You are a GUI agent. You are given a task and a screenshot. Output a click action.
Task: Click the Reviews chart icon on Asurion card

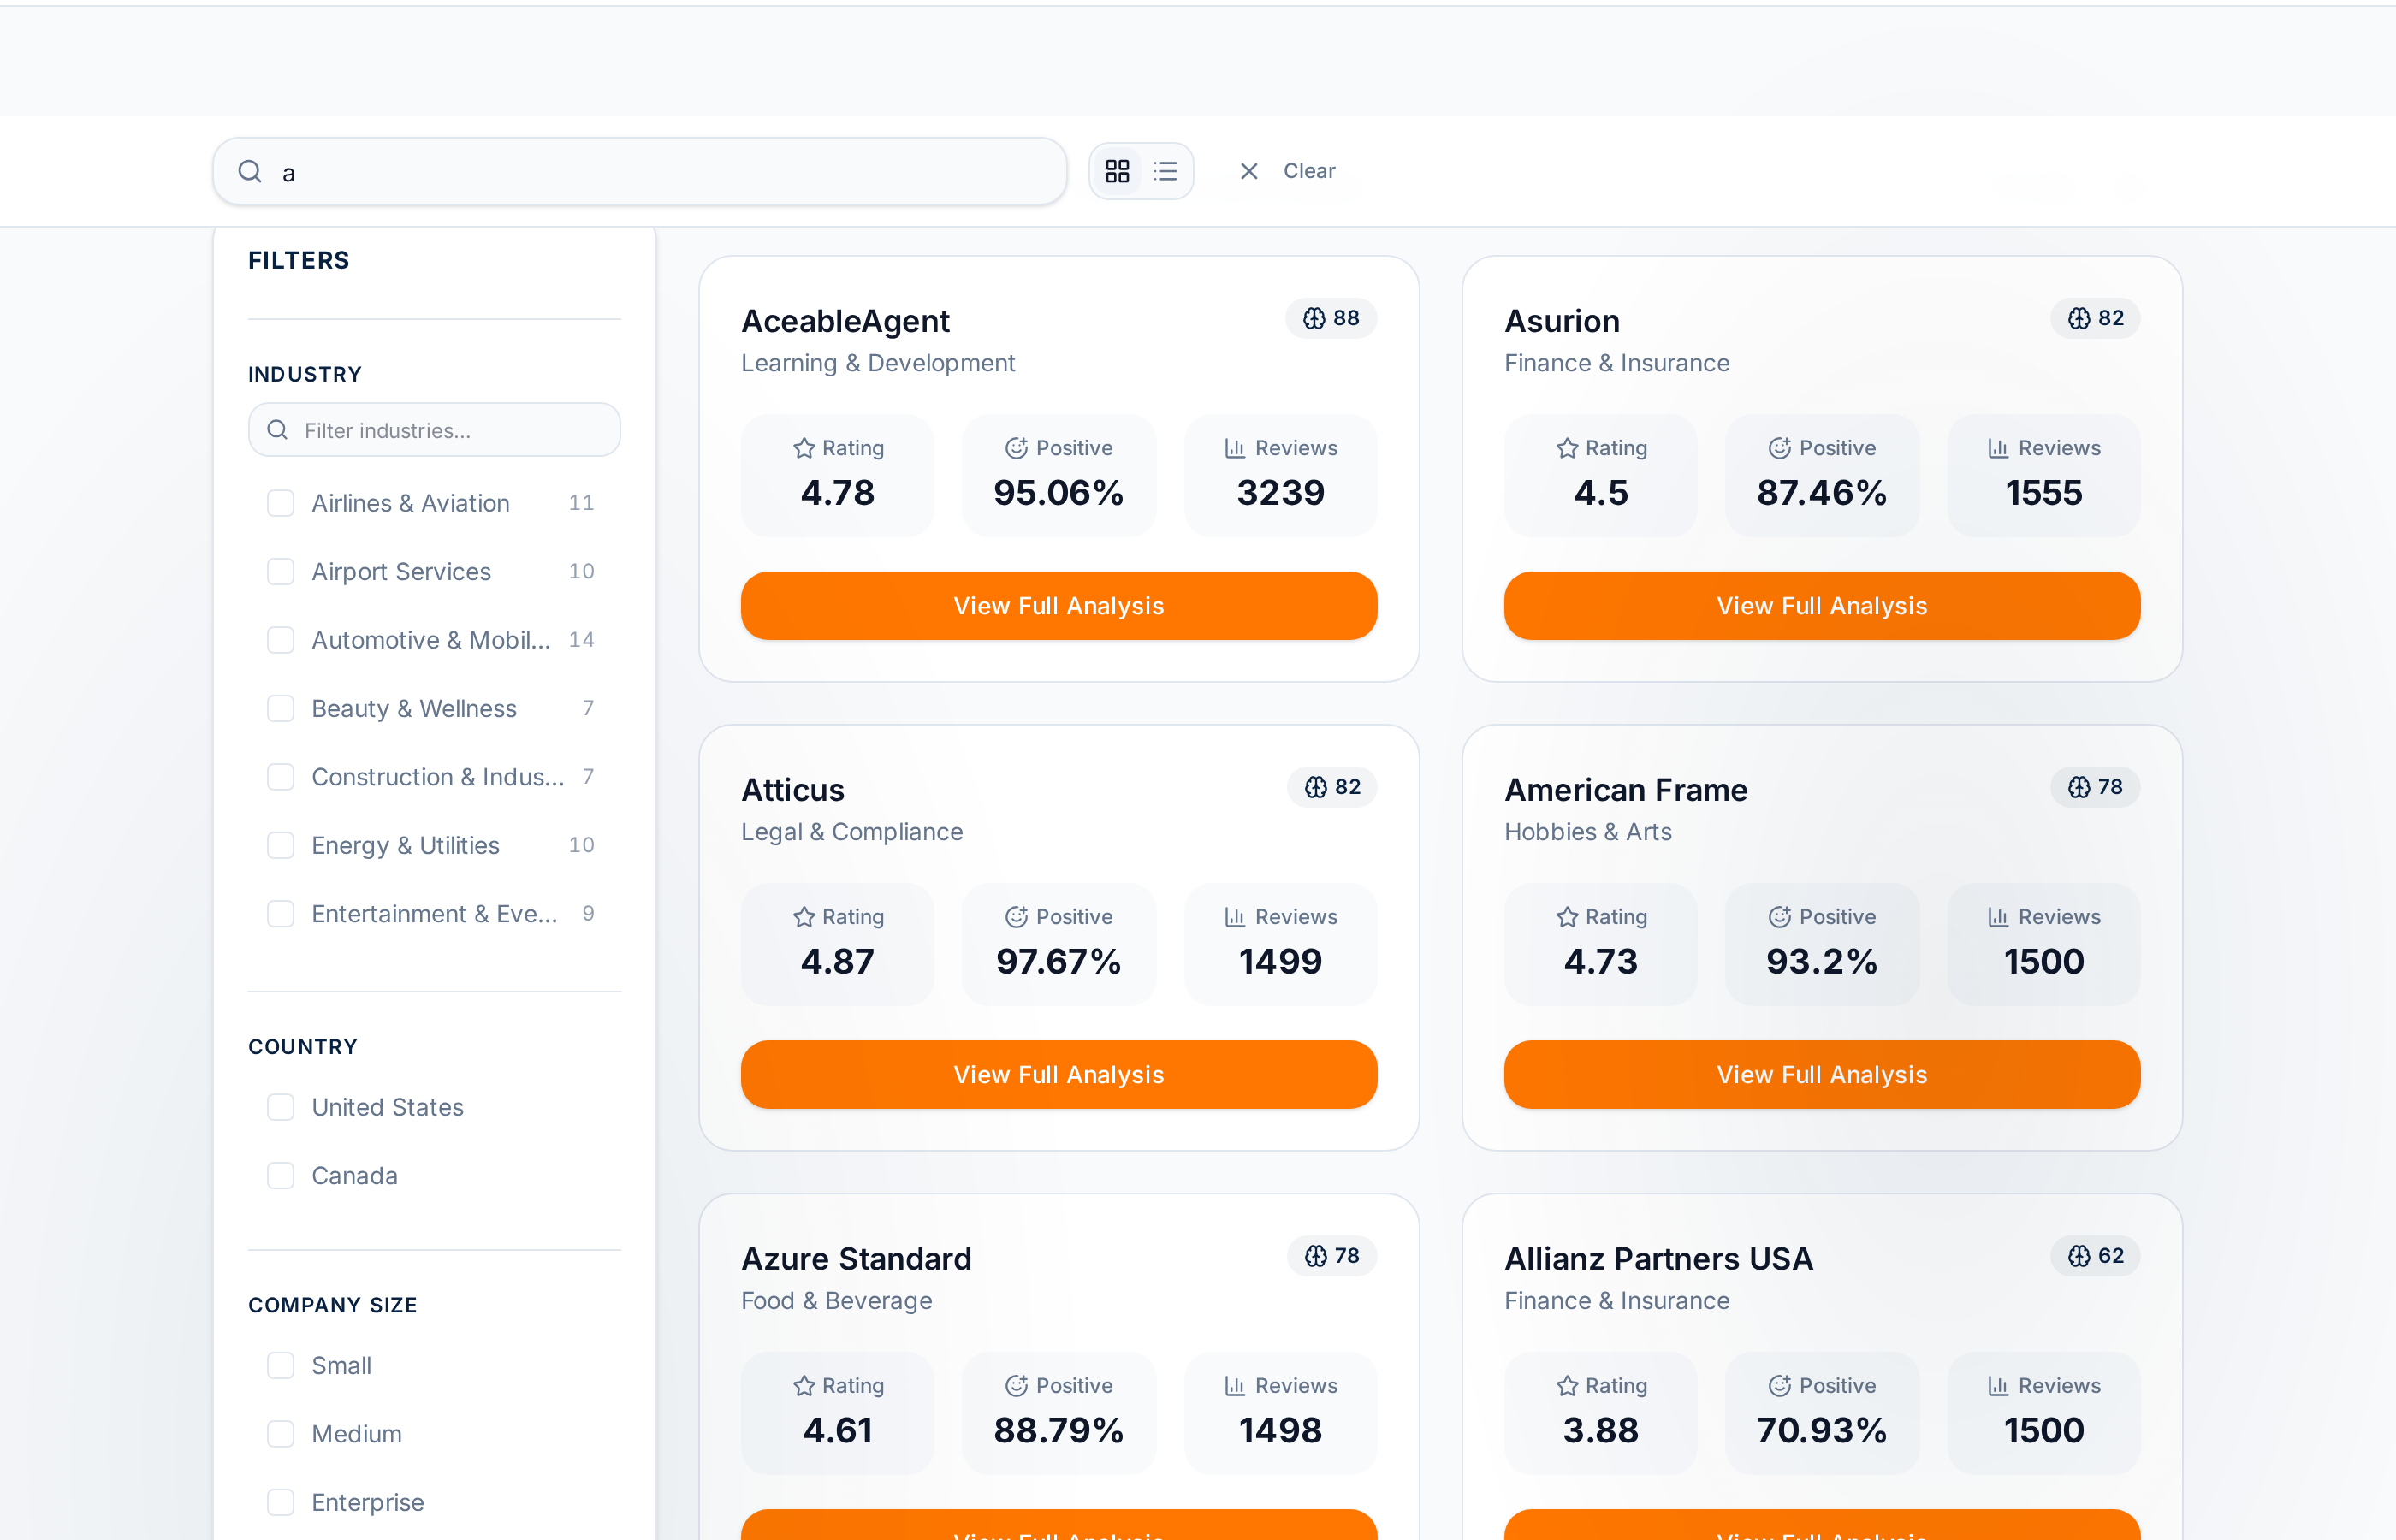1999,448
